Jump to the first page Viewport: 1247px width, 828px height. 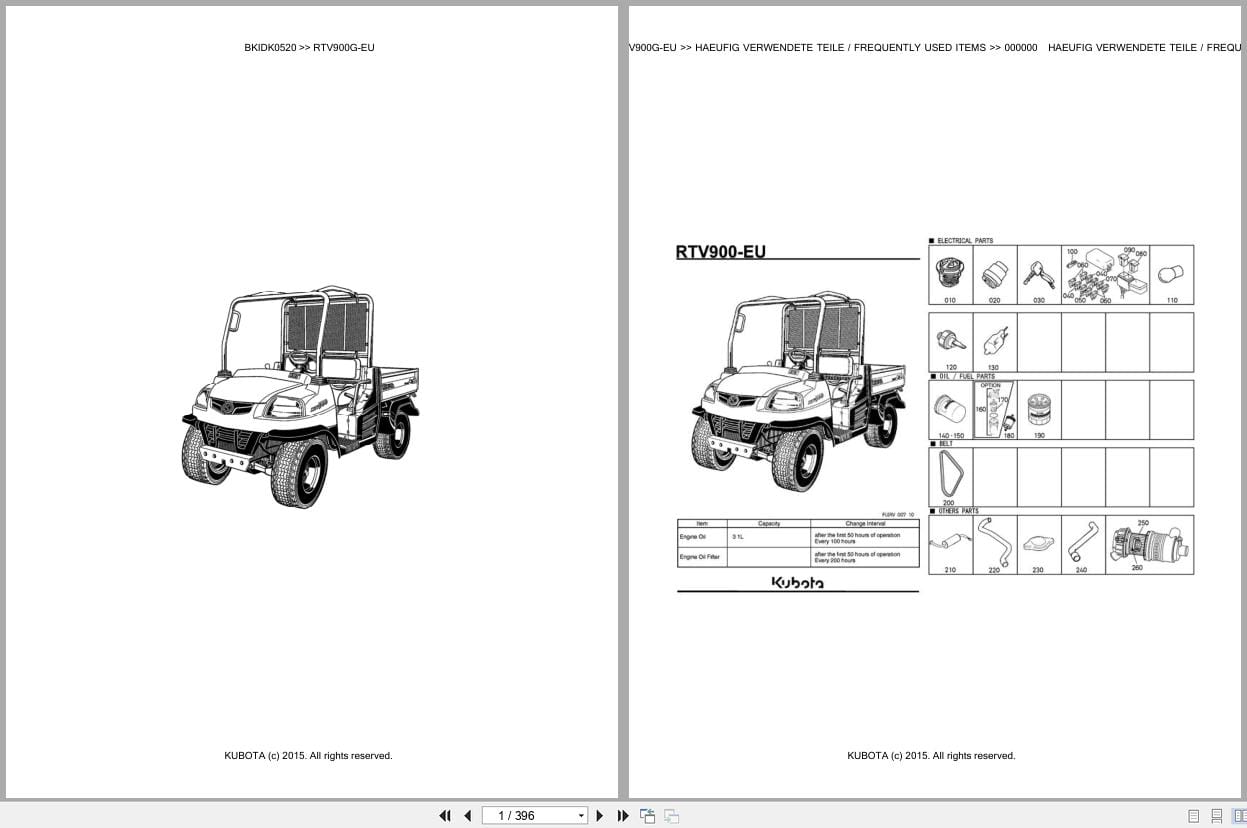[446, 816]
